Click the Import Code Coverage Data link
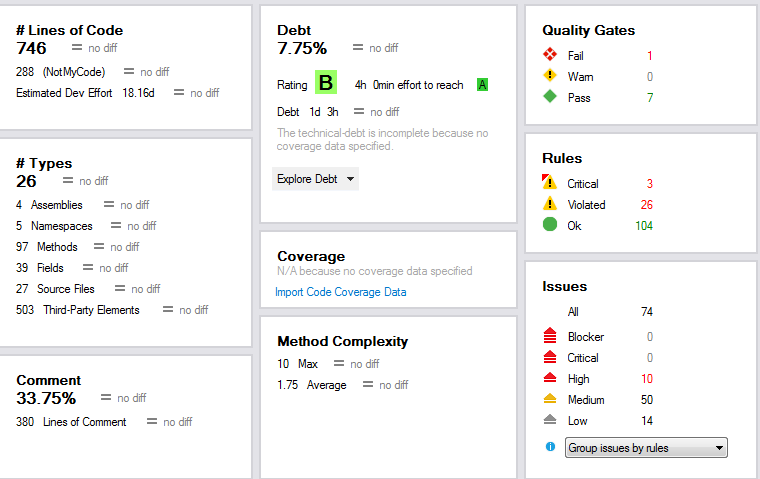760x479 pixels. tap(340, 292)
